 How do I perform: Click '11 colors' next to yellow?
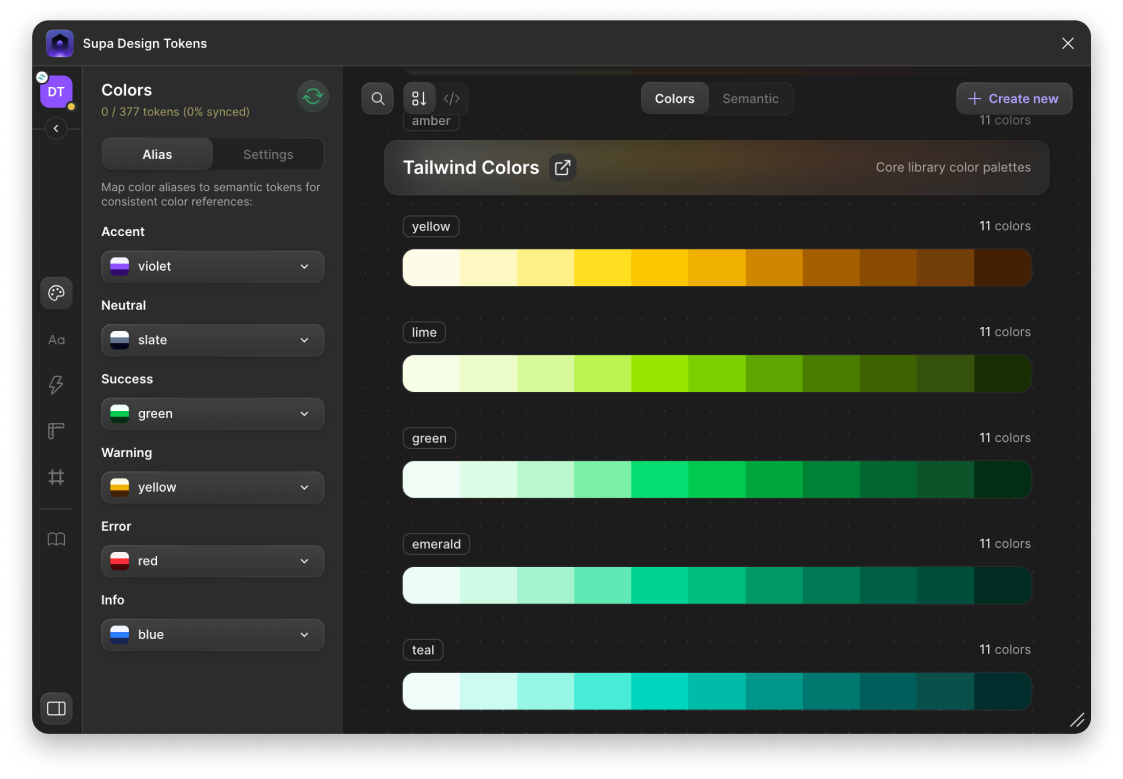tap(1005, 226)
